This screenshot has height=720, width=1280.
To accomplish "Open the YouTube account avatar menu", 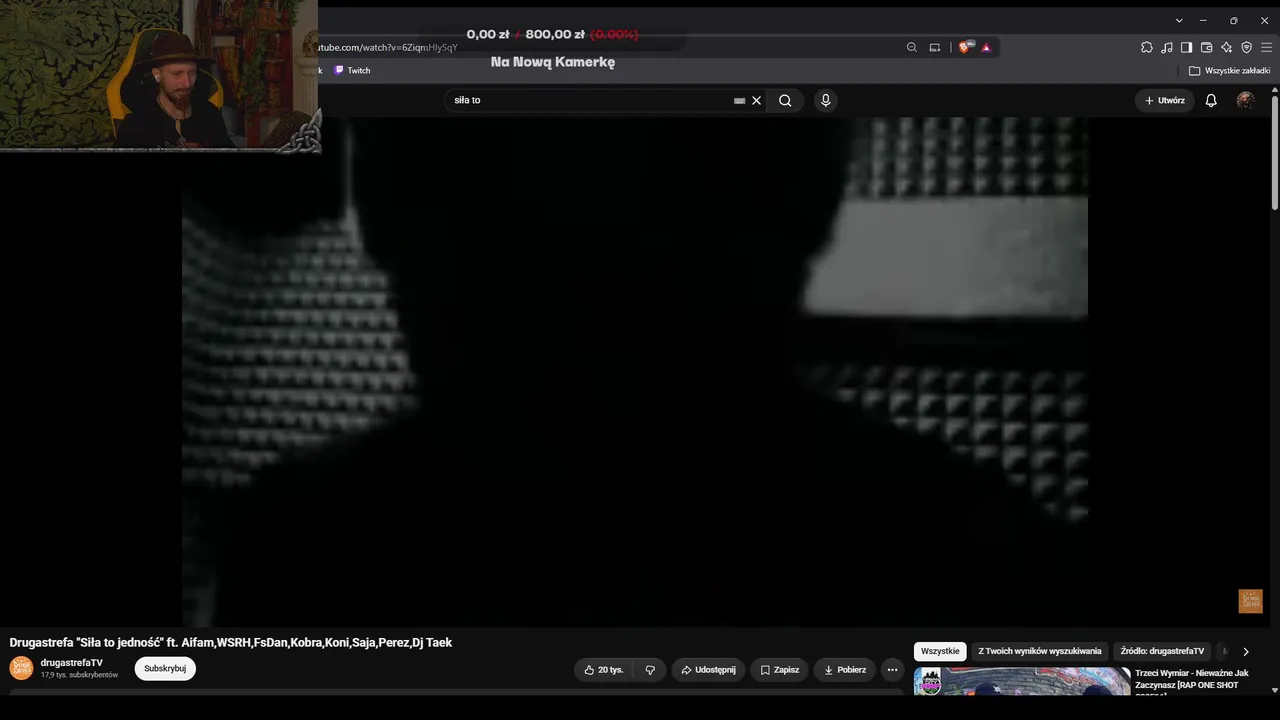I will [x=1245, y=100].
